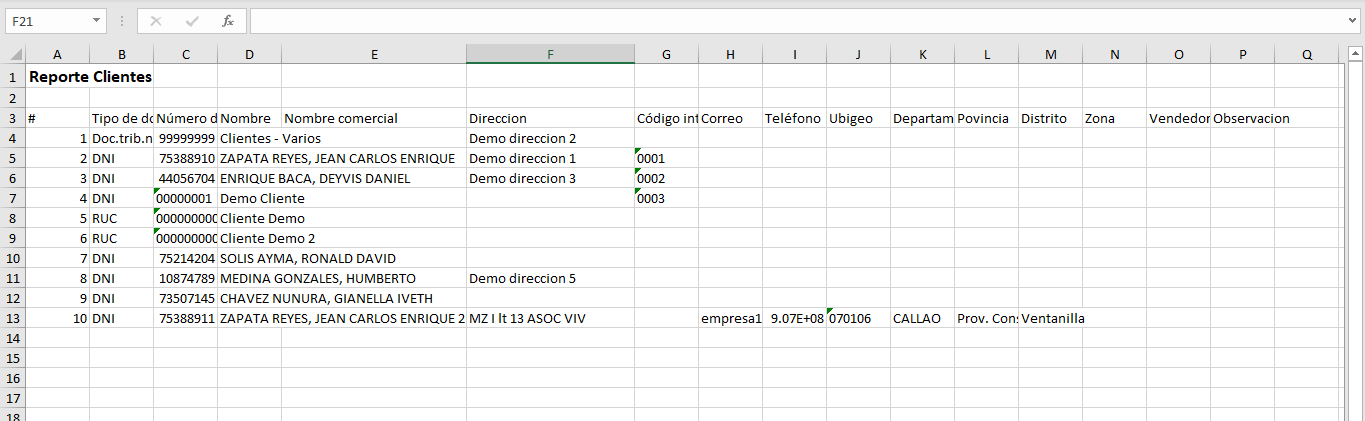This screenshot has width=1365, height=421.
Task: Click the cell with código '0002'
Action: pyautogui.click(x=666, y=178)
